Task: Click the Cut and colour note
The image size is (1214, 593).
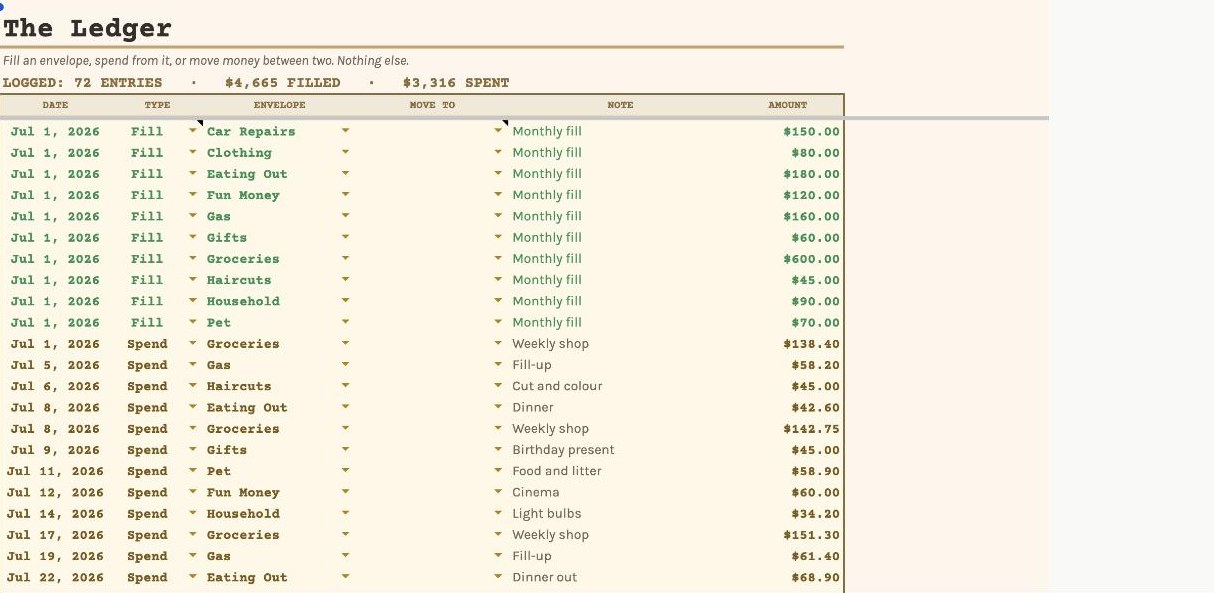Action: click(x=557, y=386)
